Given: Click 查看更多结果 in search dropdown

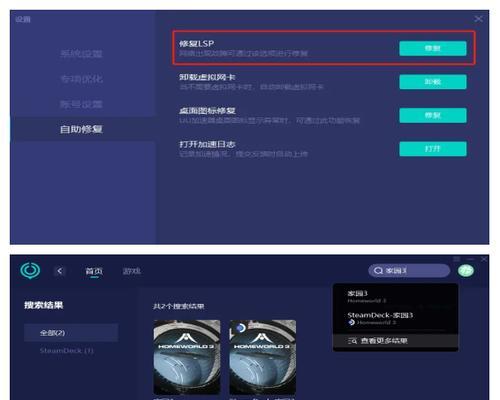Looking at the screenshot, I should click(x=396, y=341).
